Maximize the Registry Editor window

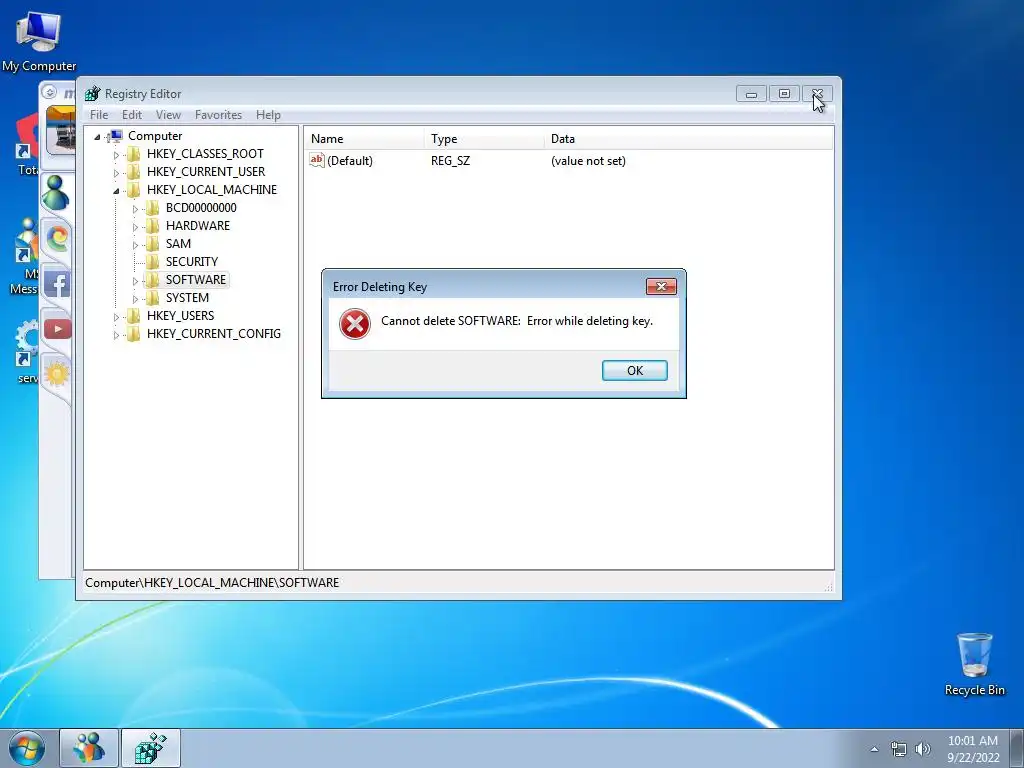(784, 94)
